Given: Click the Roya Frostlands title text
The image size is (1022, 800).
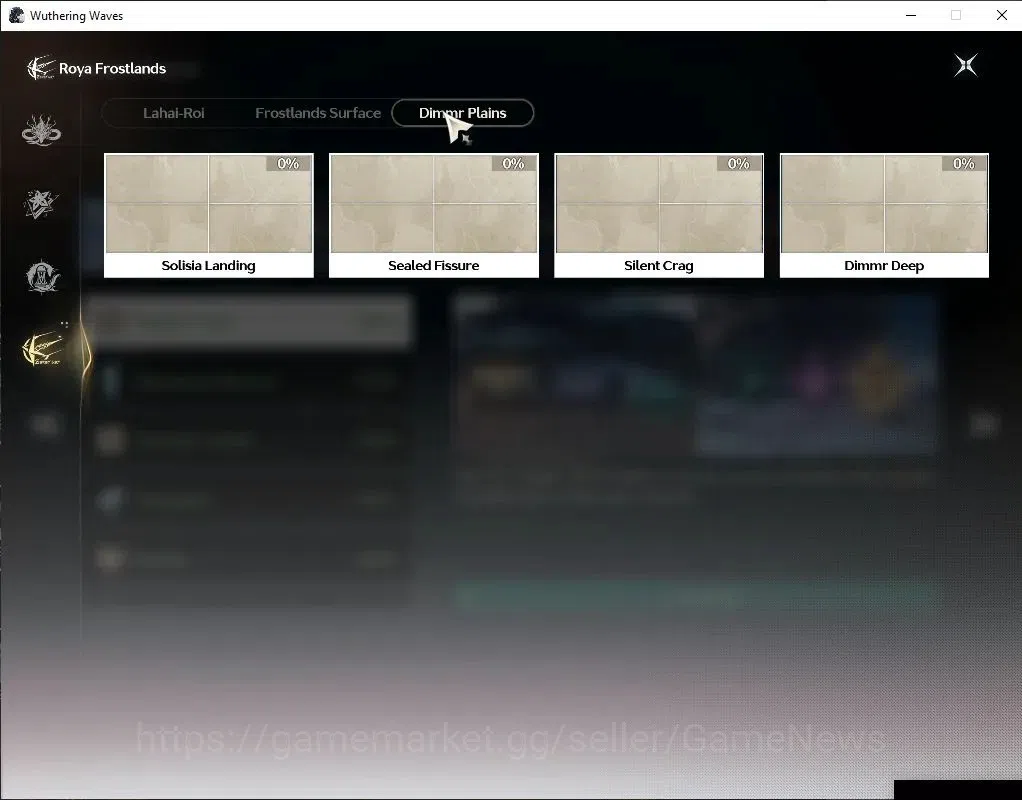Looking at the screenshot, I should click(112, 68).
